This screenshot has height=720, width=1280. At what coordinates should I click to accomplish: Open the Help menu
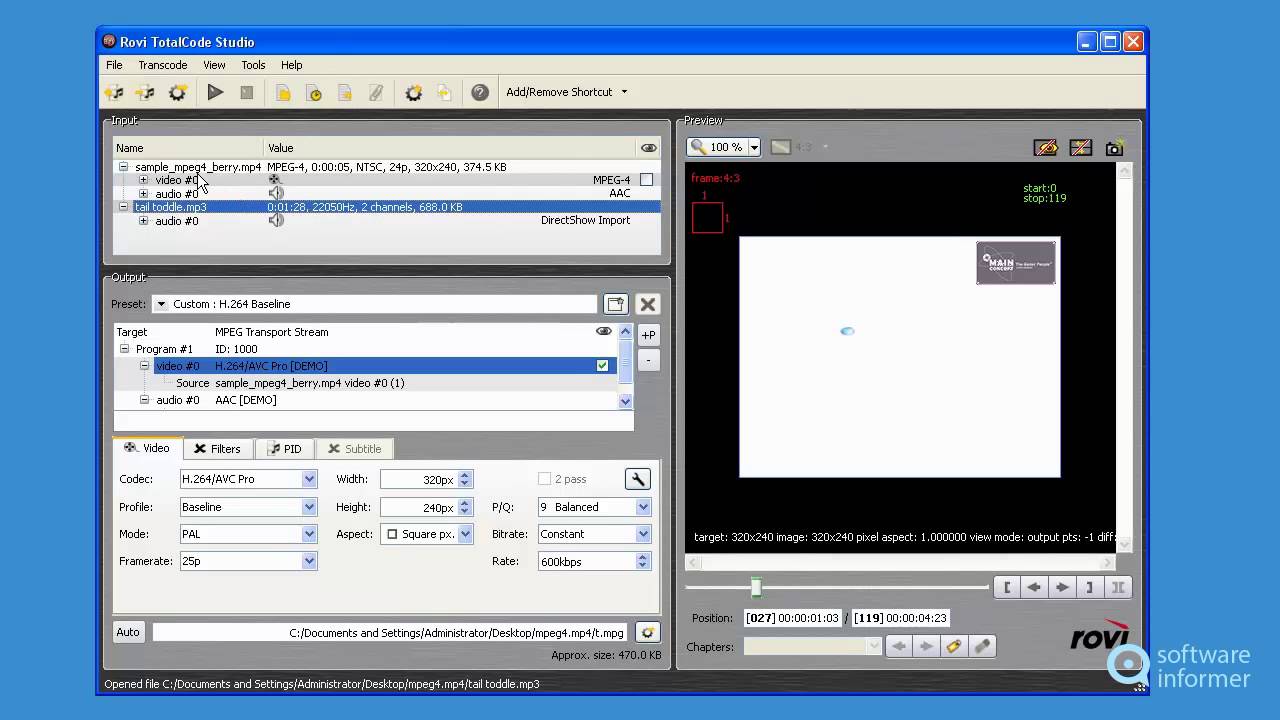(x=291, y=65)
